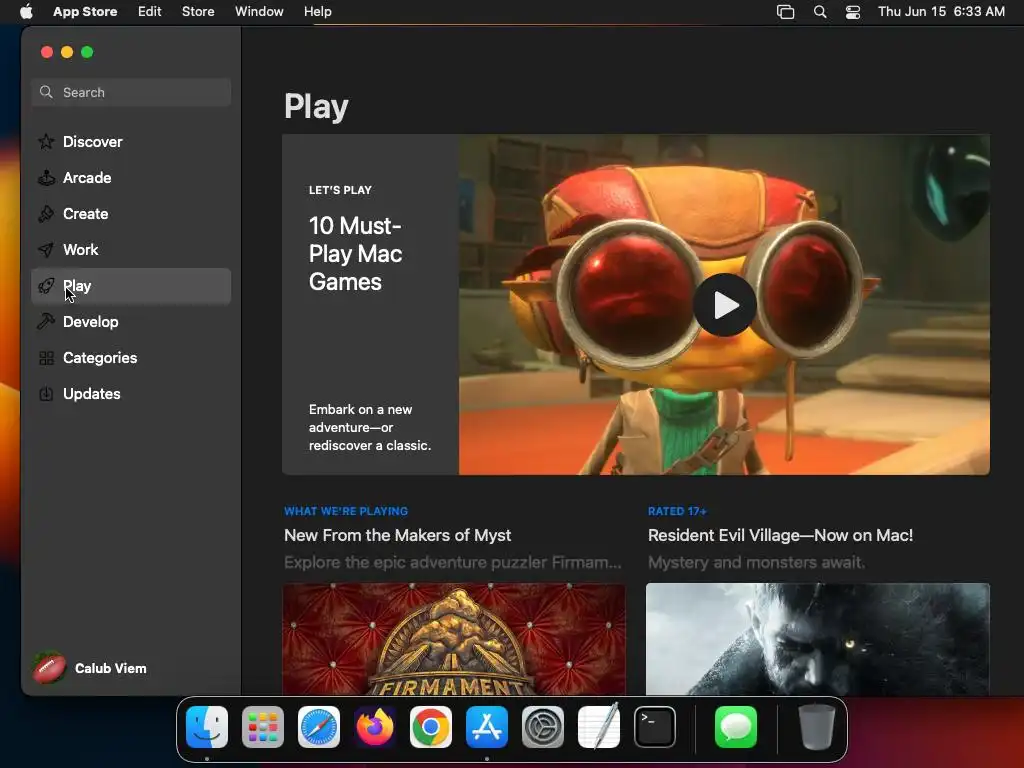Click the Updates download icon
The image size is (1024, 768).
tap(46, 394)
